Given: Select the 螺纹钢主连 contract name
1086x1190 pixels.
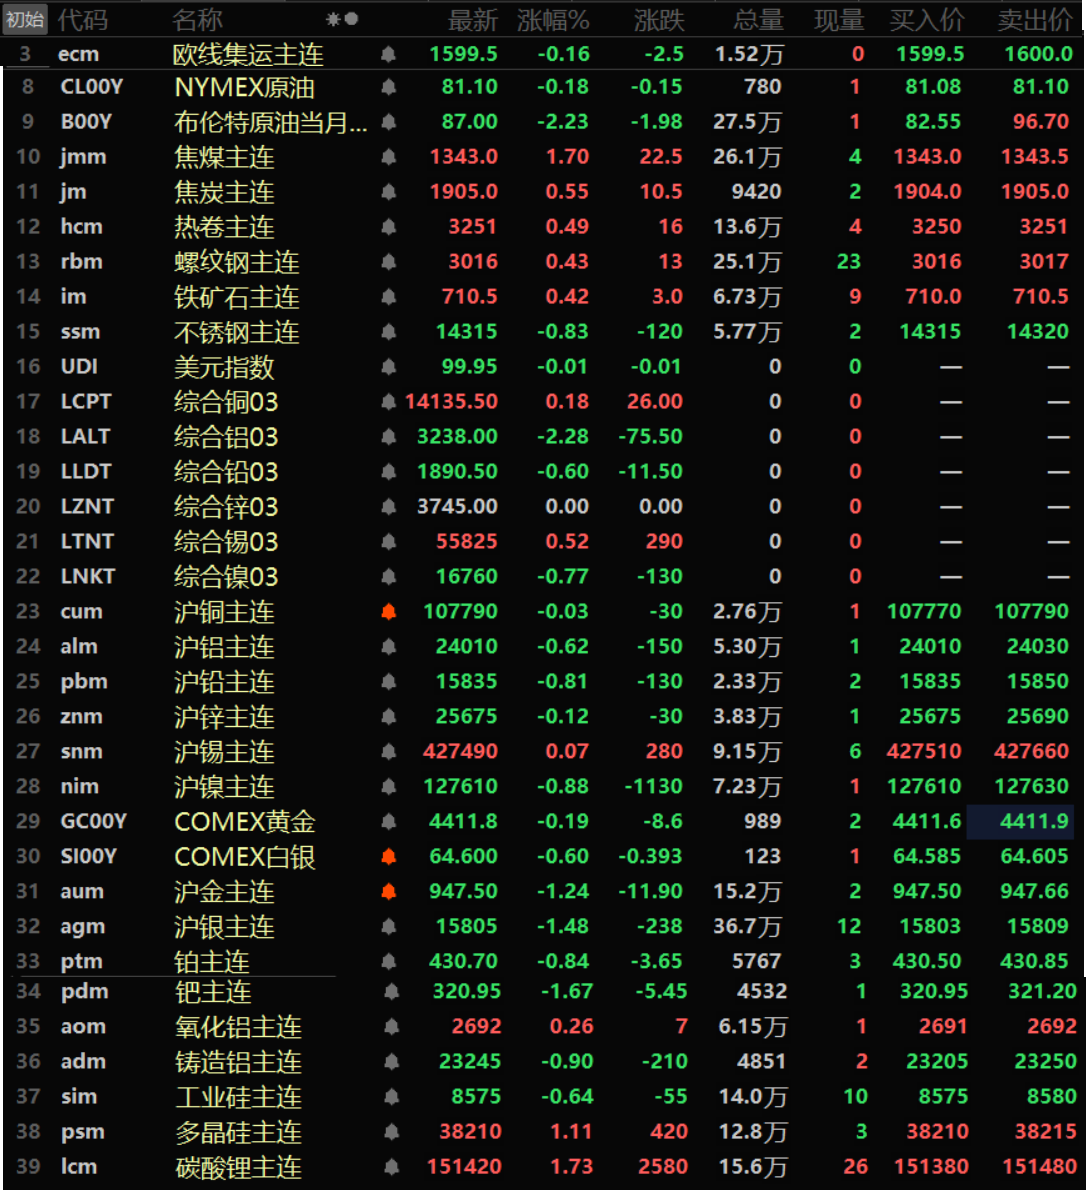Looking at the screenshot, I should click(237, 262).
